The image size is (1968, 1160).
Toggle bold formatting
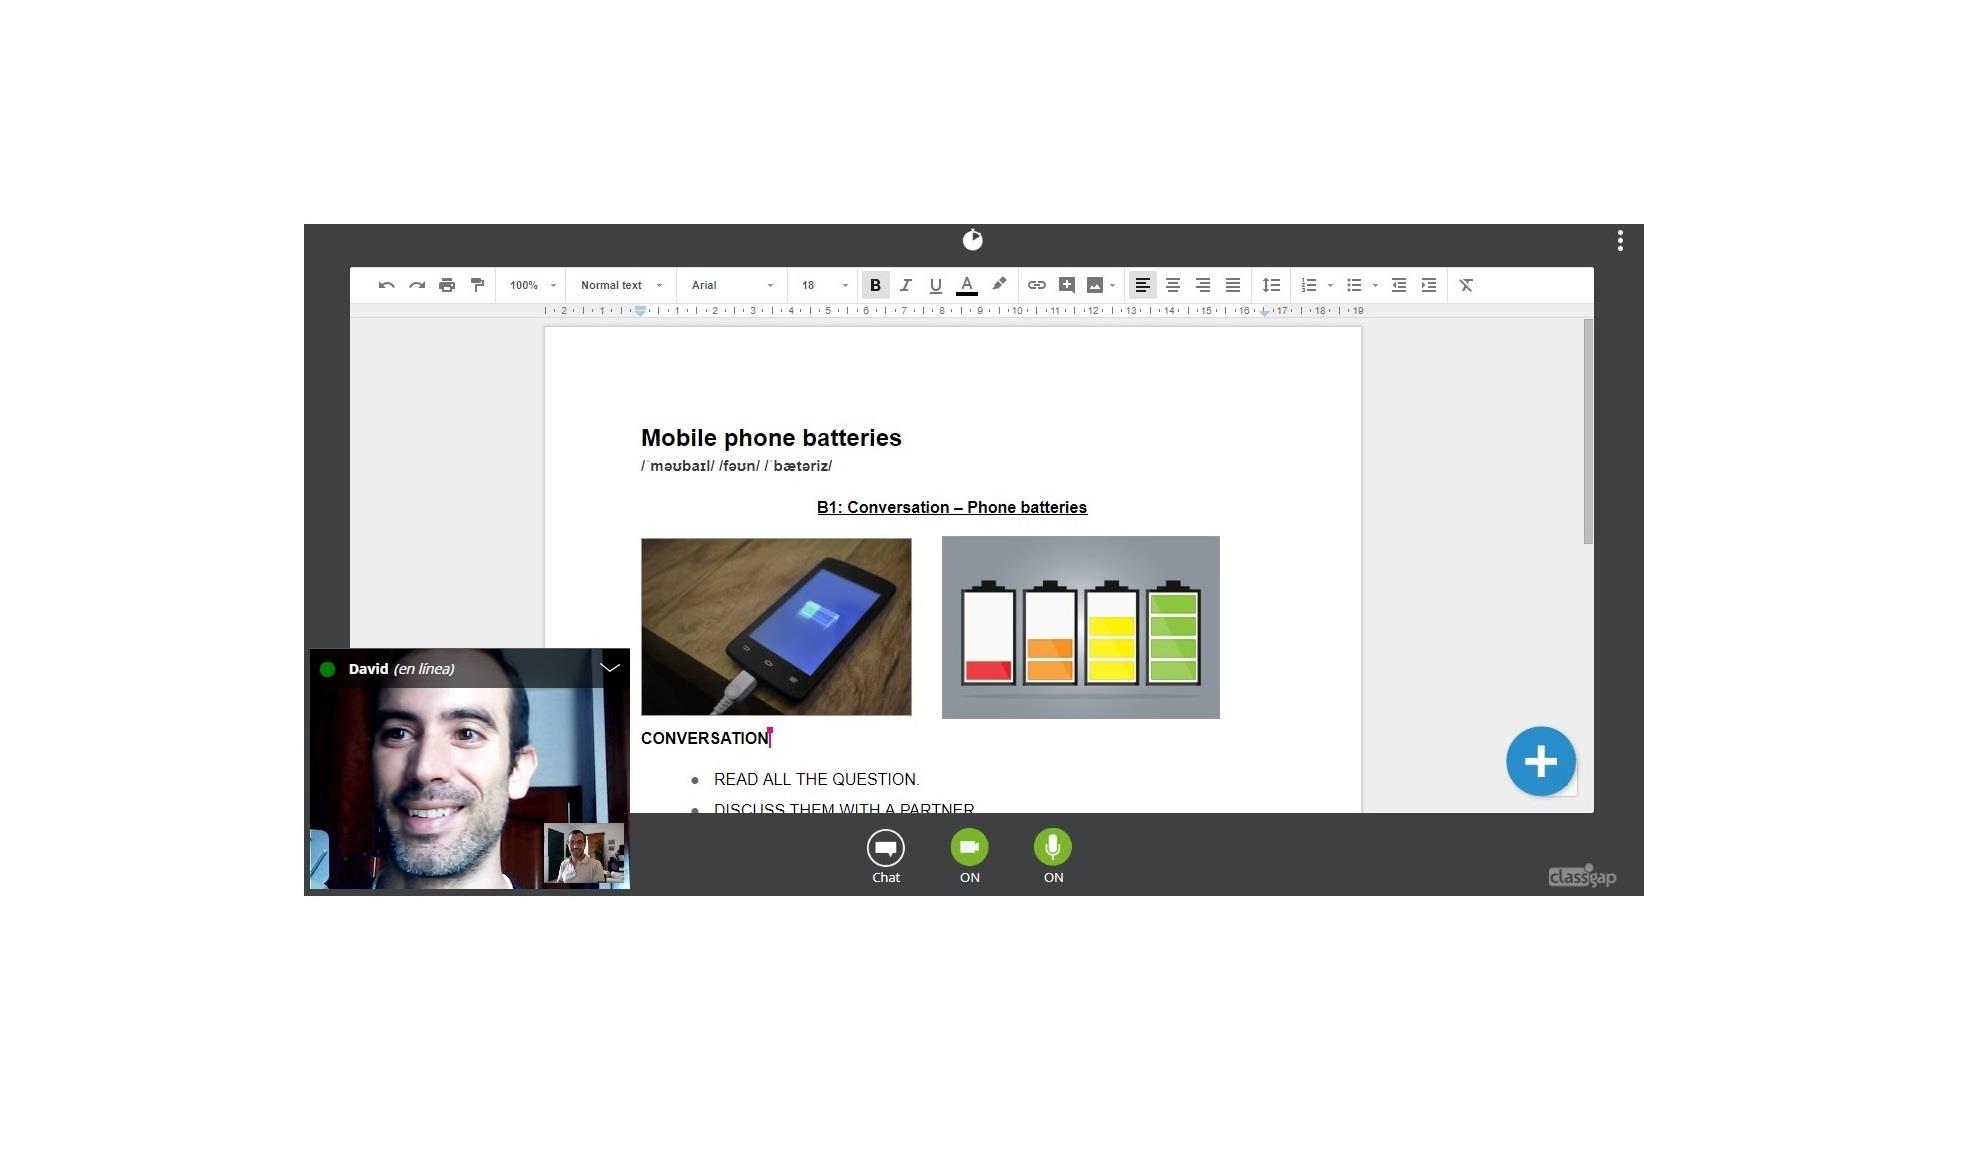(x=875, y=286)
